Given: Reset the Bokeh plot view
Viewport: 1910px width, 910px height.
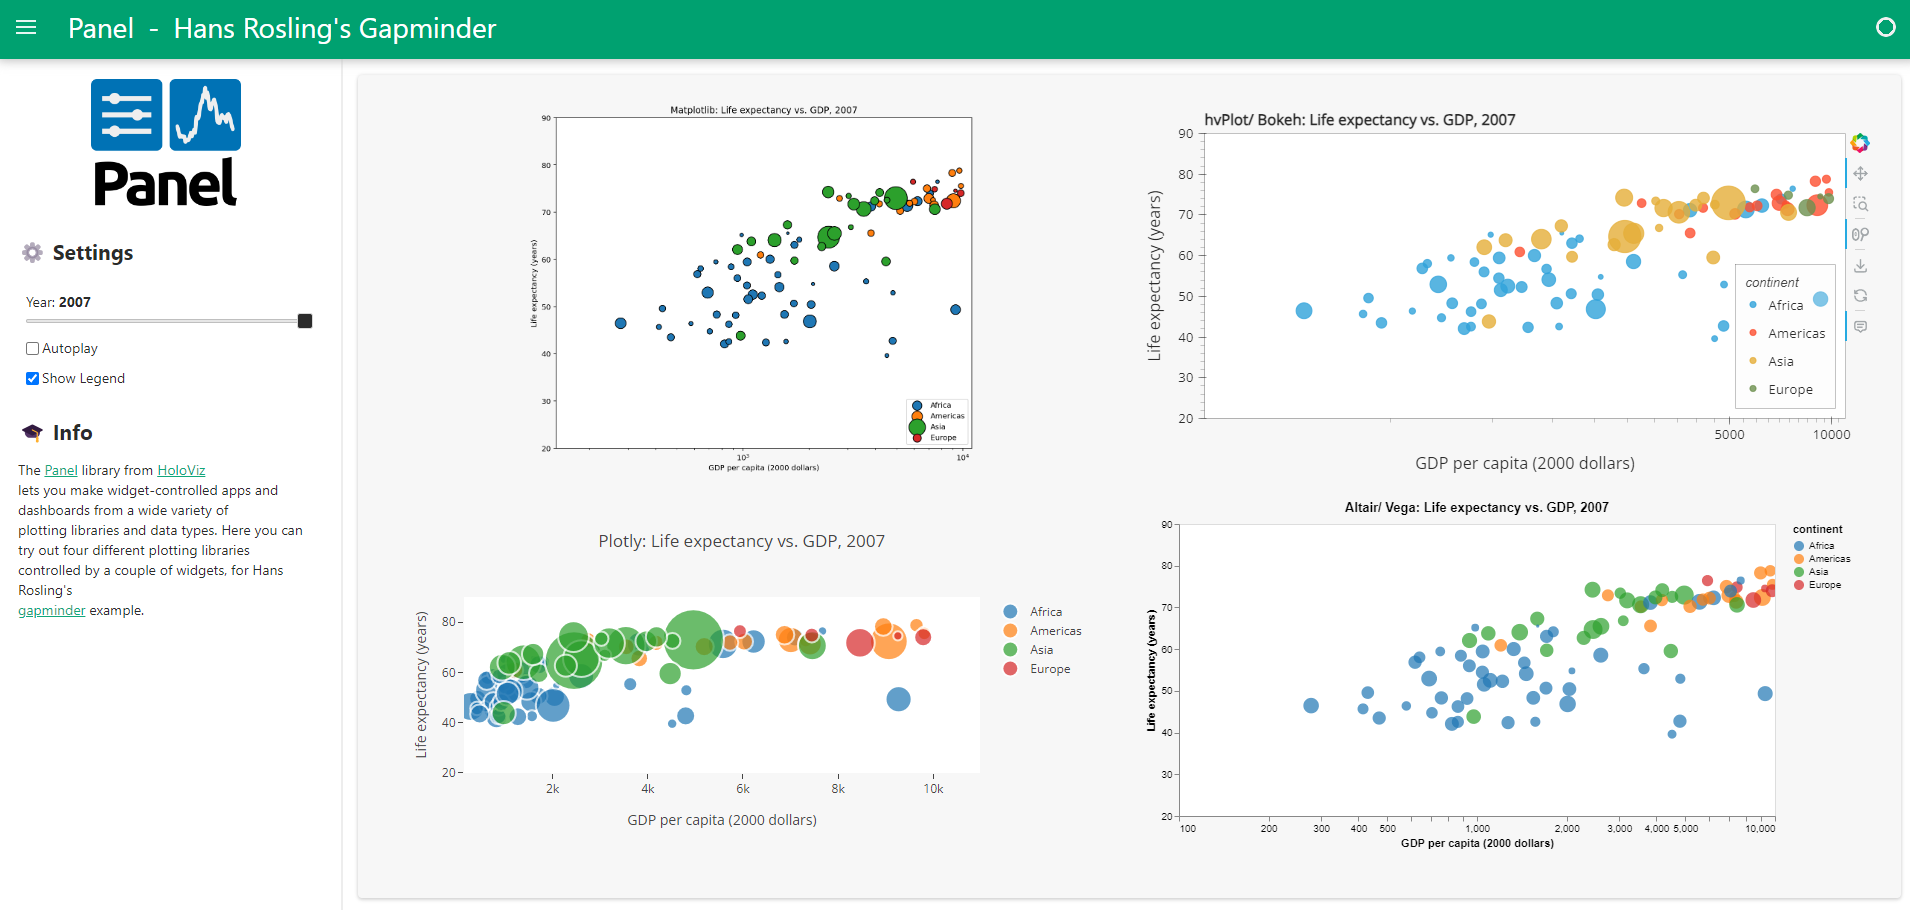Looking at the screenshot, I should [1860, 296].
